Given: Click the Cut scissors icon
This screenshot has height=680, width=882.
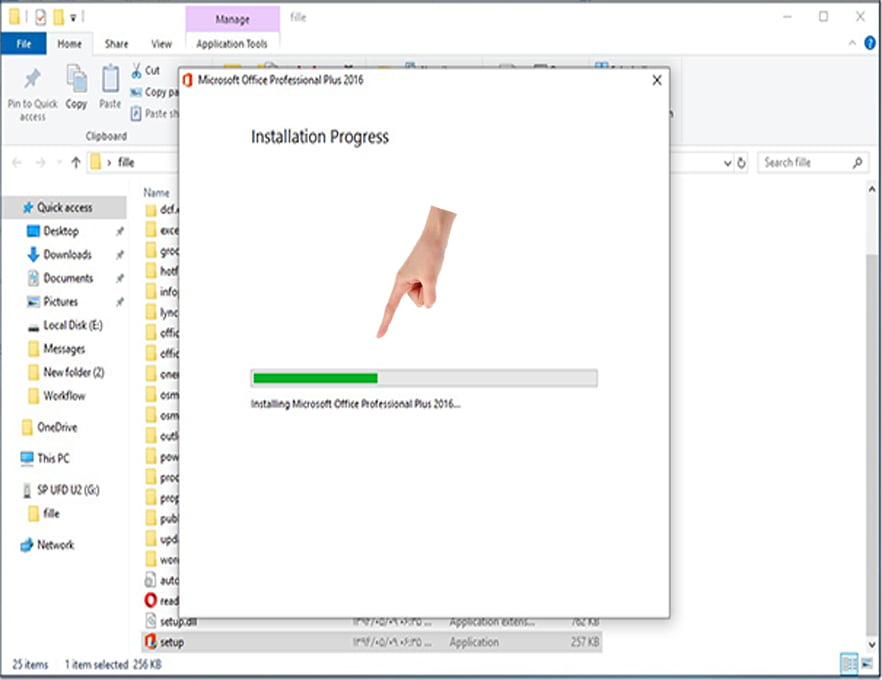Looking at the screenshot, I should pyautogui.click(x=136, y=71).
